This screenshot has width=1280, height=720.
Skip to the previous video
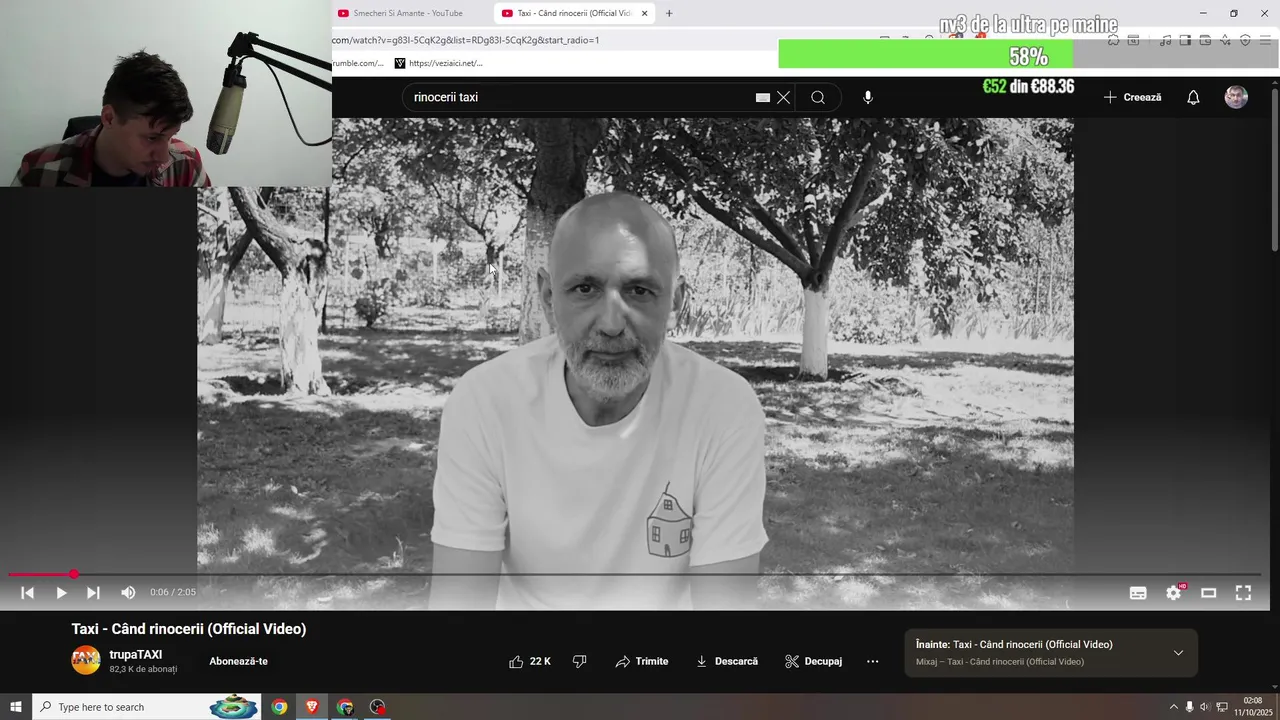coord(28,593)
